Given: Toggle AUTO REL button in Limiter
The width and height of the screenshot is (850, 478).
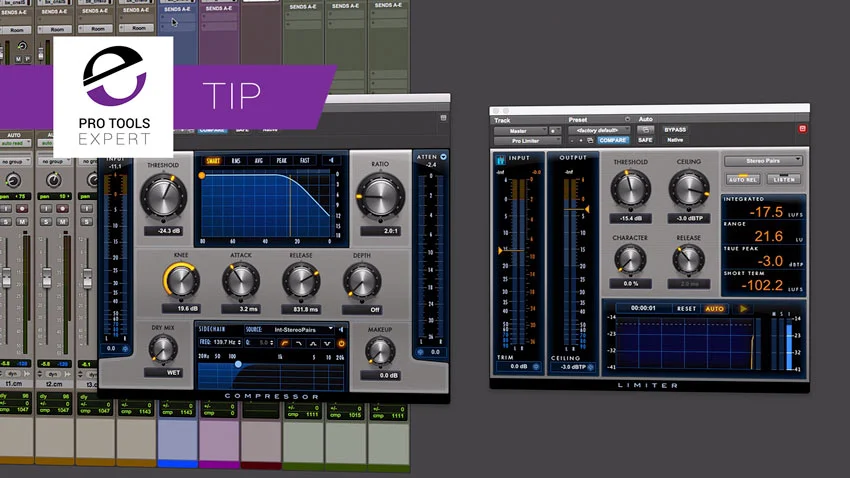Looking at the screenshot, I should click(x=743, y=179).
